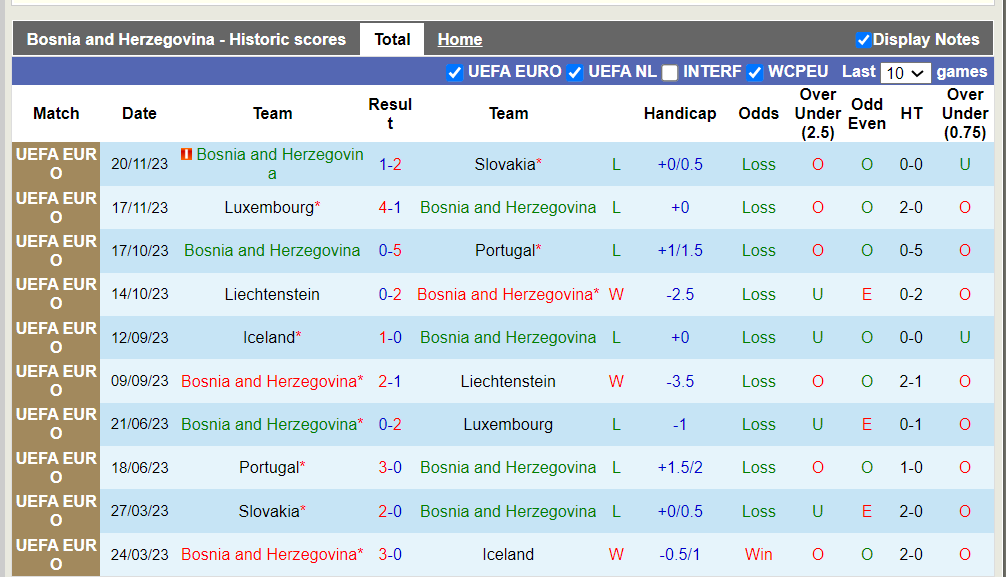
Task: Select 10 in the games dropdown
Action: tap(898, 72)
